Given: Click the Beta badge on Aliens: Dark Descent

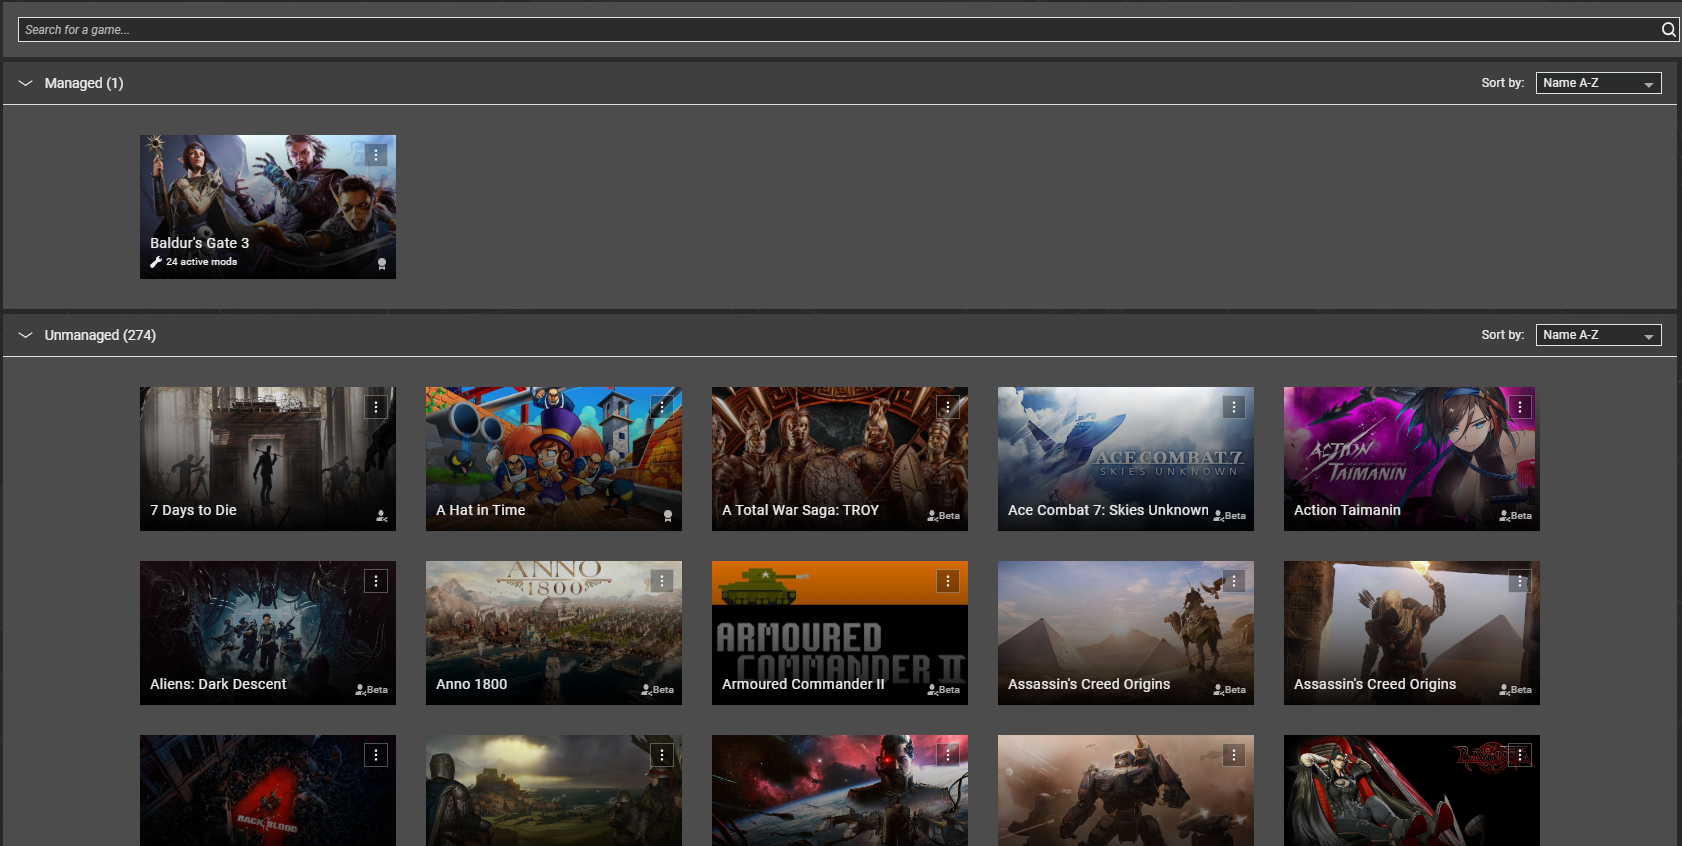Looking at the screenshot, I should click(x=372, y=690).
